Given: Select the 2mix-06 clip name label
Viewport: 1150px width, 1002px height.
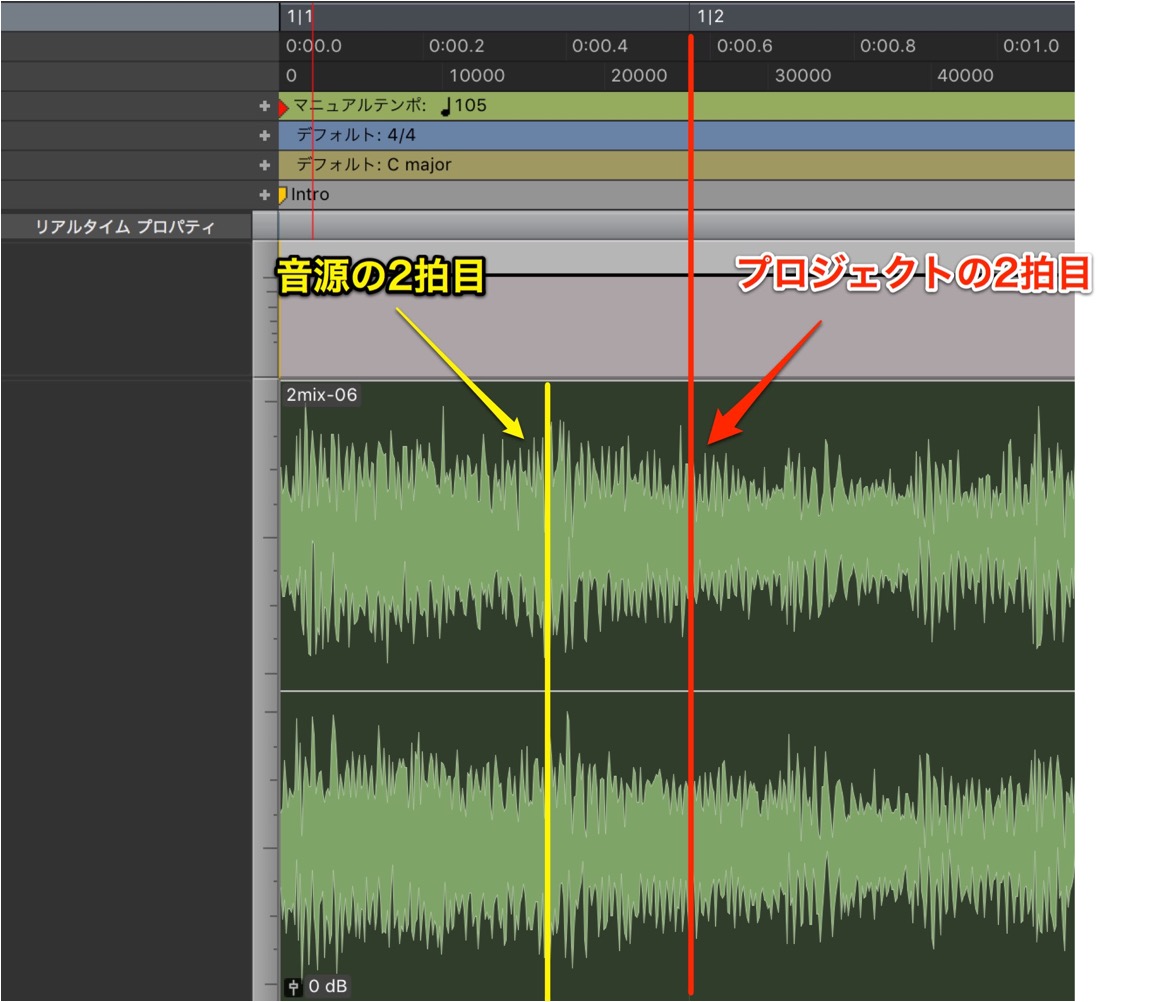Looking at the screenshot, I should pos(321,395).
